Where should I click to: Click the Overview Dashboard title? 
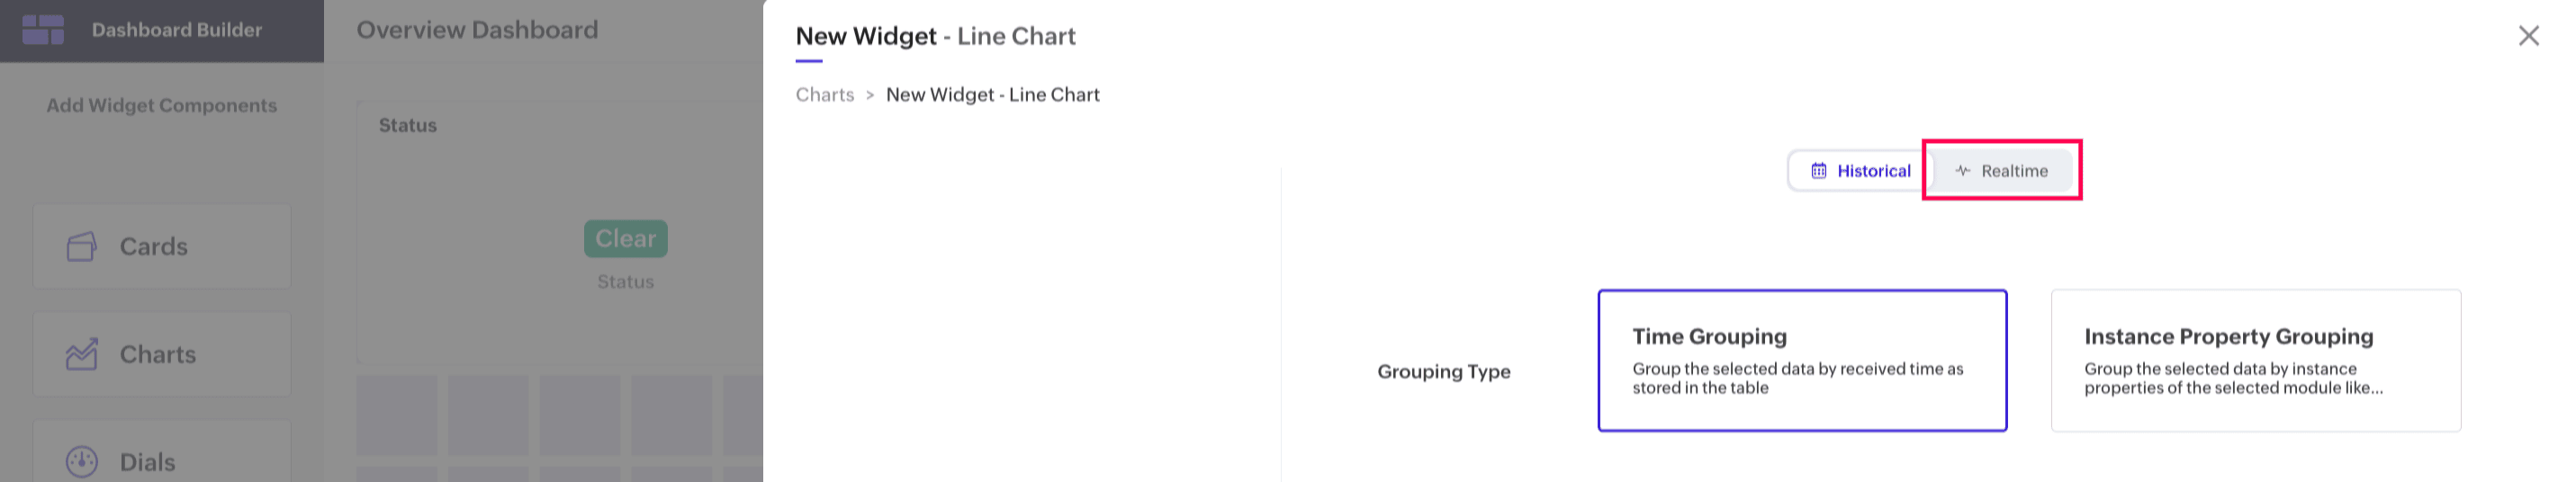[477, 30]
